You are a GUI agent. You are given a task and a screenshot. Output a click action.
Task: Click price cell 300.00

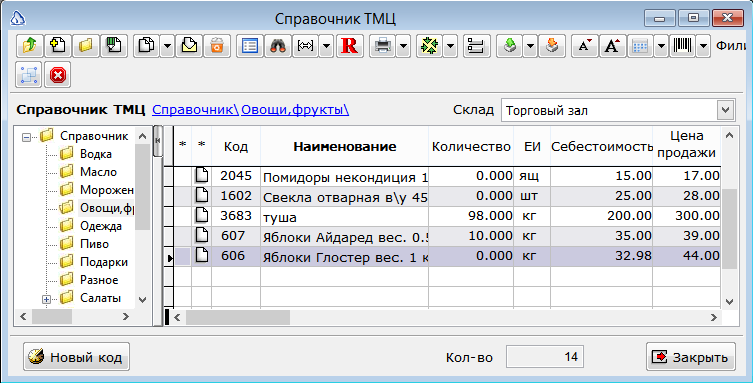click(686, 217)
